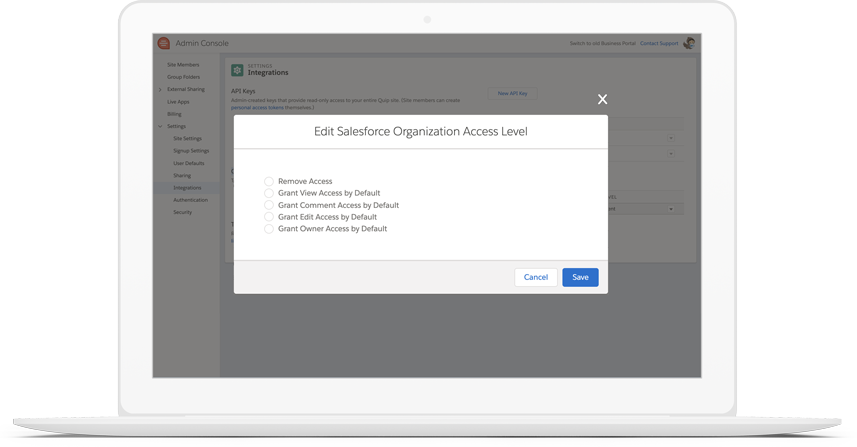The height and width of the screenshot is (447, 857).
Task: Open Authentication in the sidebar
Action: tap(191, 200)
